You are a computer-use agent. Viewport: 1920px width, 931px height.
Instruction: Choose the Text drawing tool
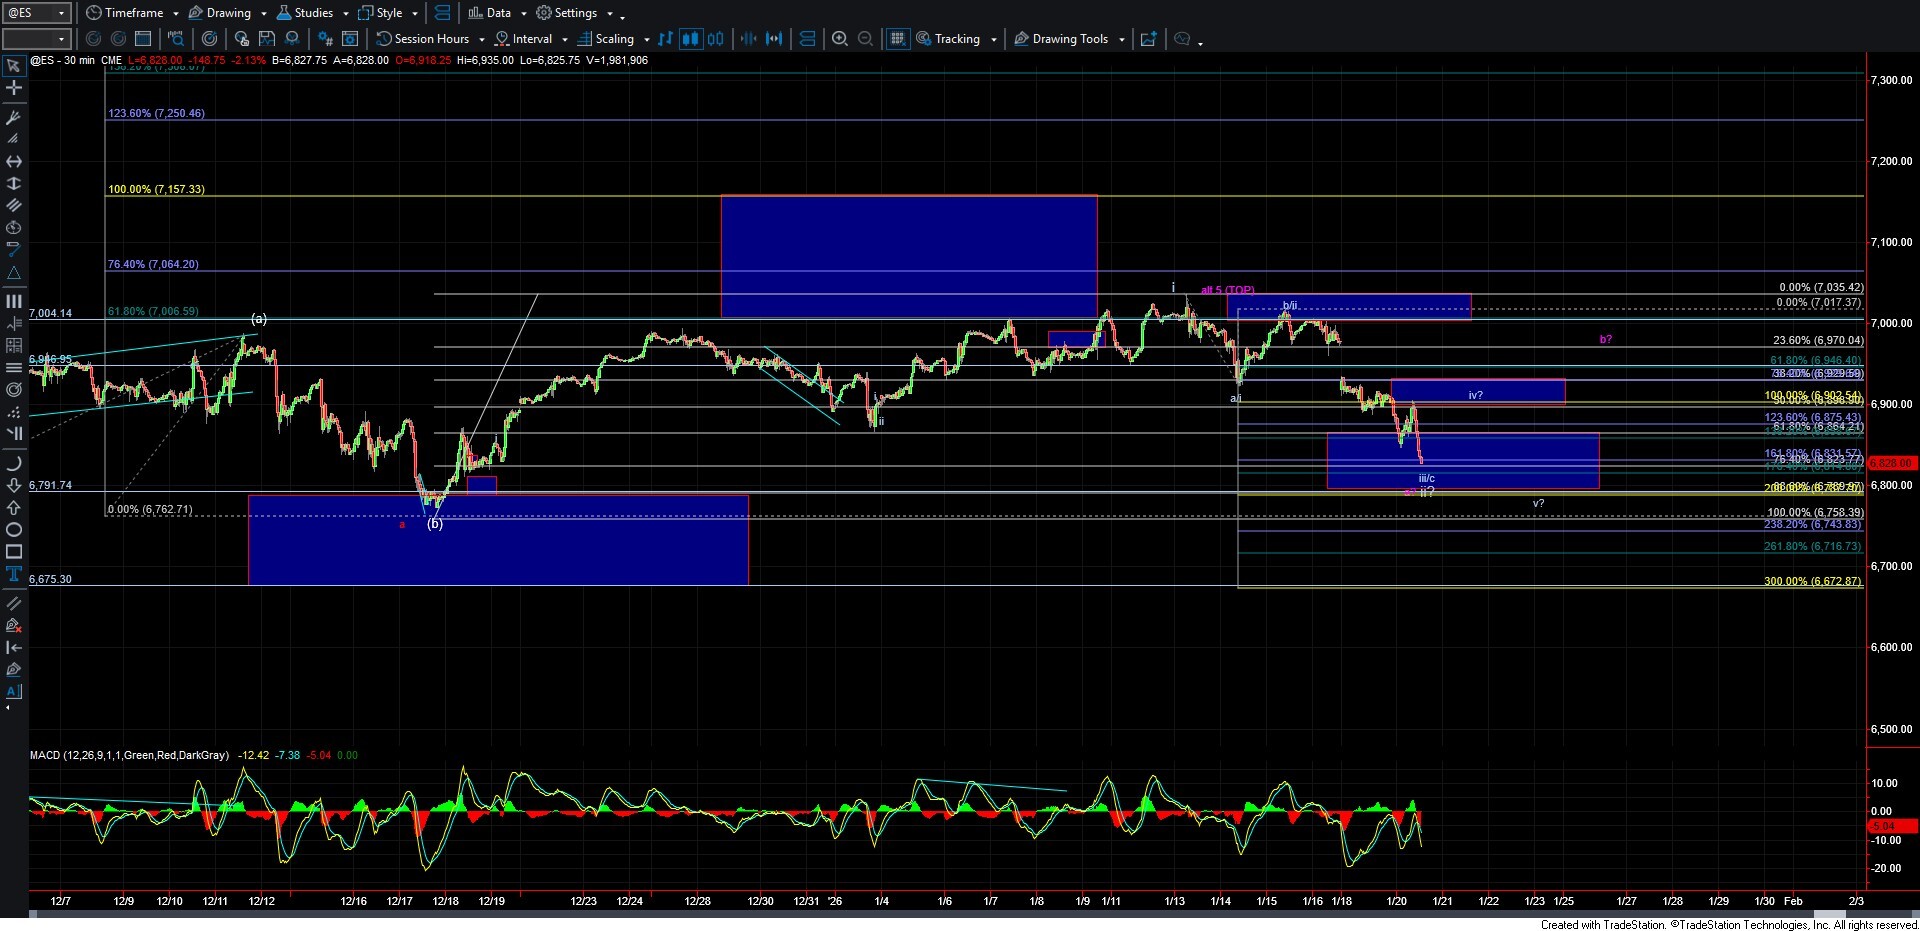(14, 574)
